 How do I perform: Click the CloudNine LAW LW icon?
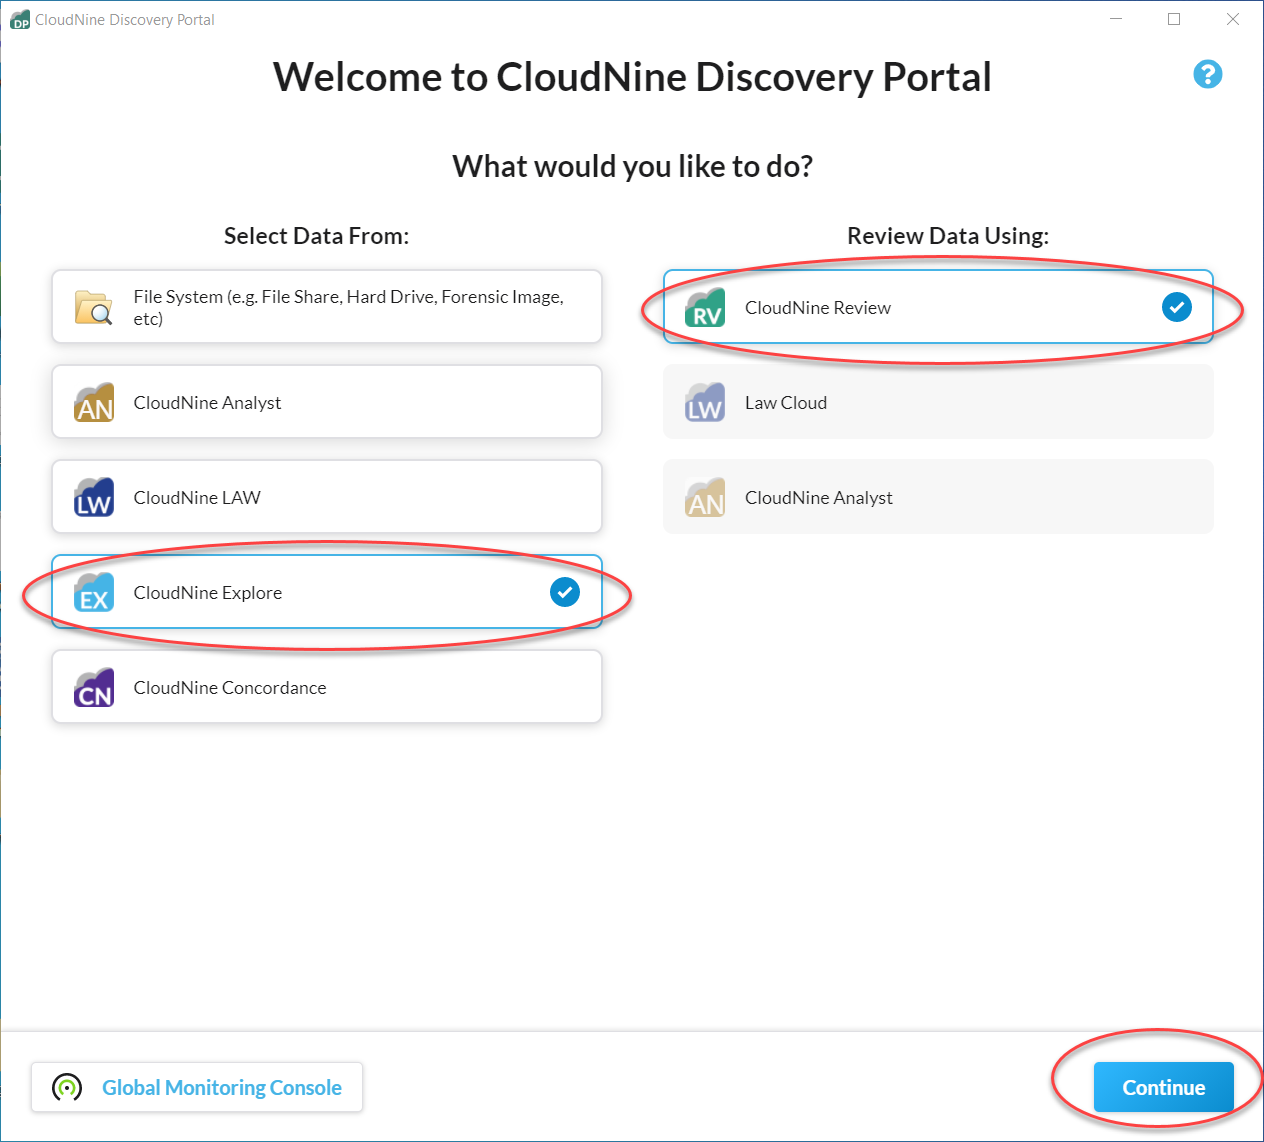(x=93, y=497)
